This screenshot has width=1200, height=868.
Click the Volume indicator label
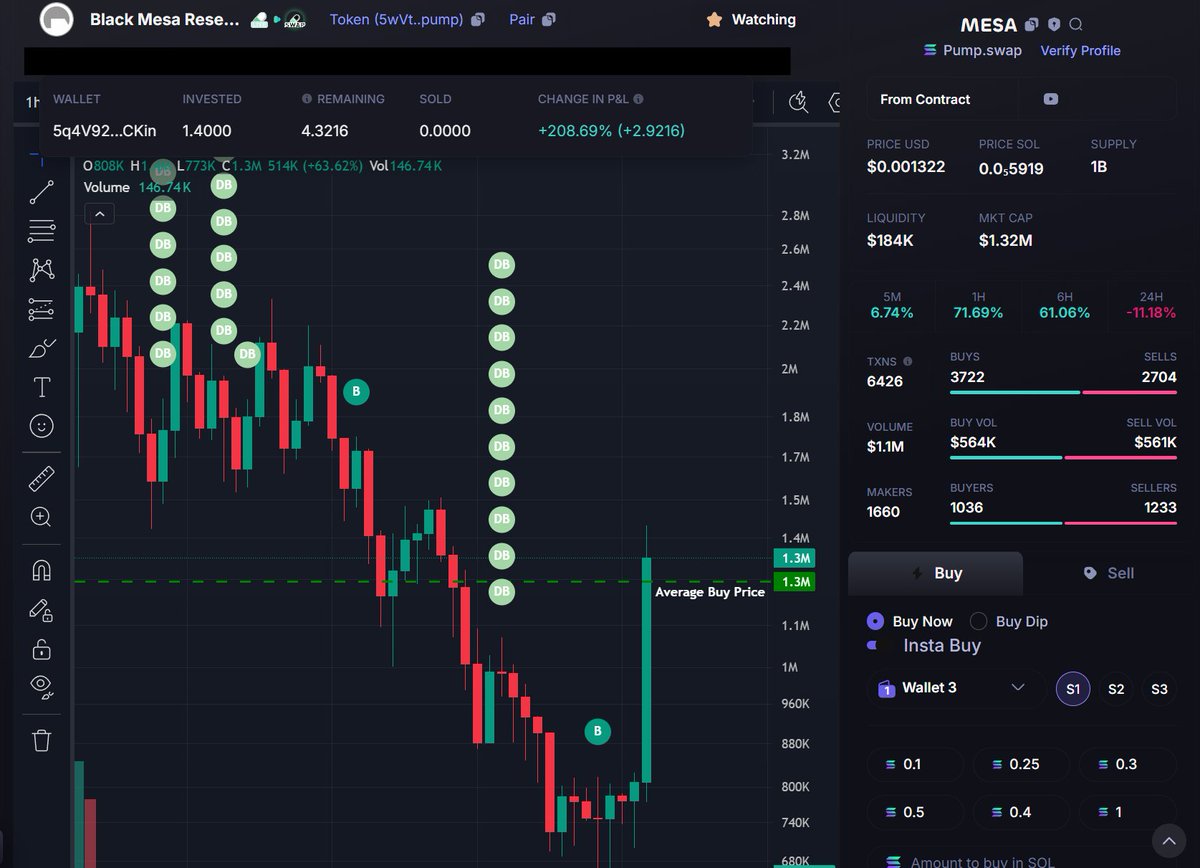pyautogui.click(x=107, y=187)
